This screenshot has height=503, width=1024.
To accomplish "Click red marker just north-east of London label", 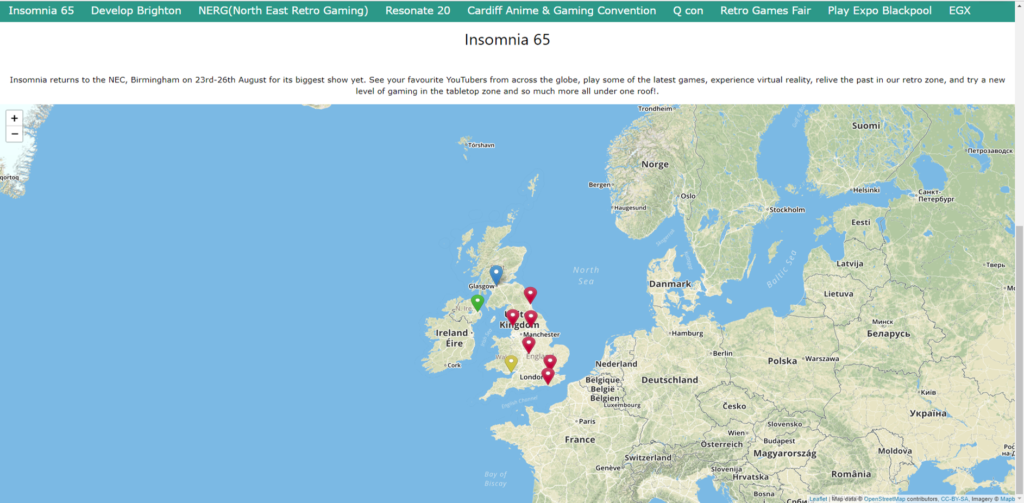I will click(x=550, y=363).
